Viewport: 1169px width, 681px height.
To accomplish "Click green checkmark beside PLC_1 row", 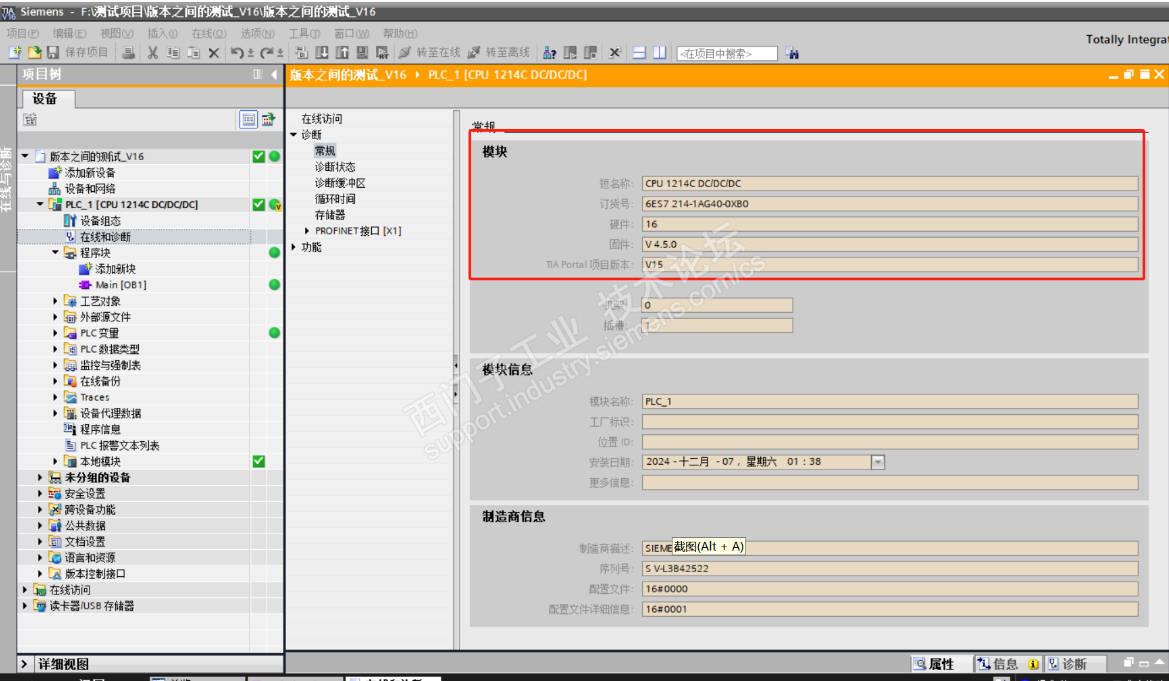I will pyautogui.click(x=258, y=204).
